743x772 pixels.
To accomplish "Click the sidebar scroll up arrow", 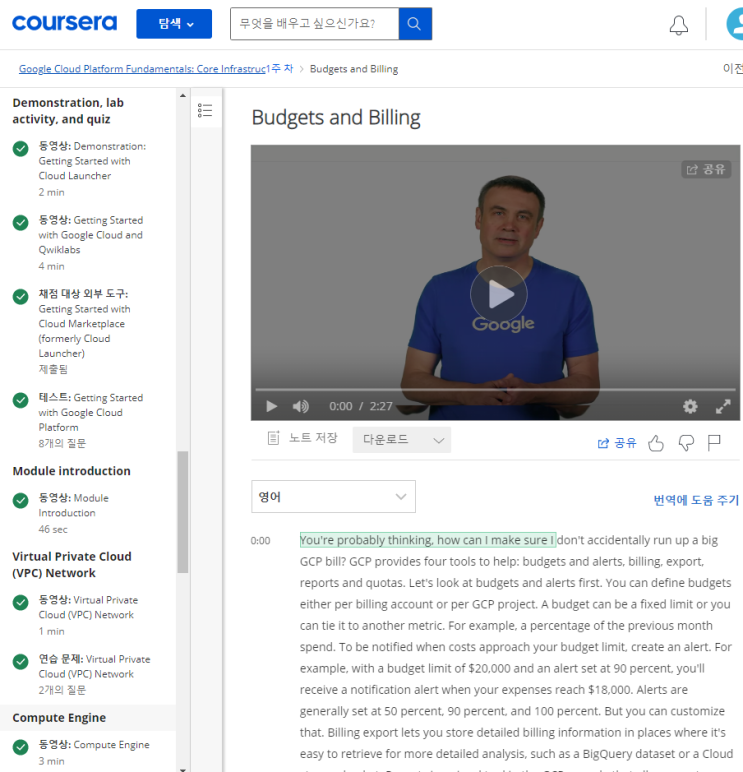I will point(183,96).
